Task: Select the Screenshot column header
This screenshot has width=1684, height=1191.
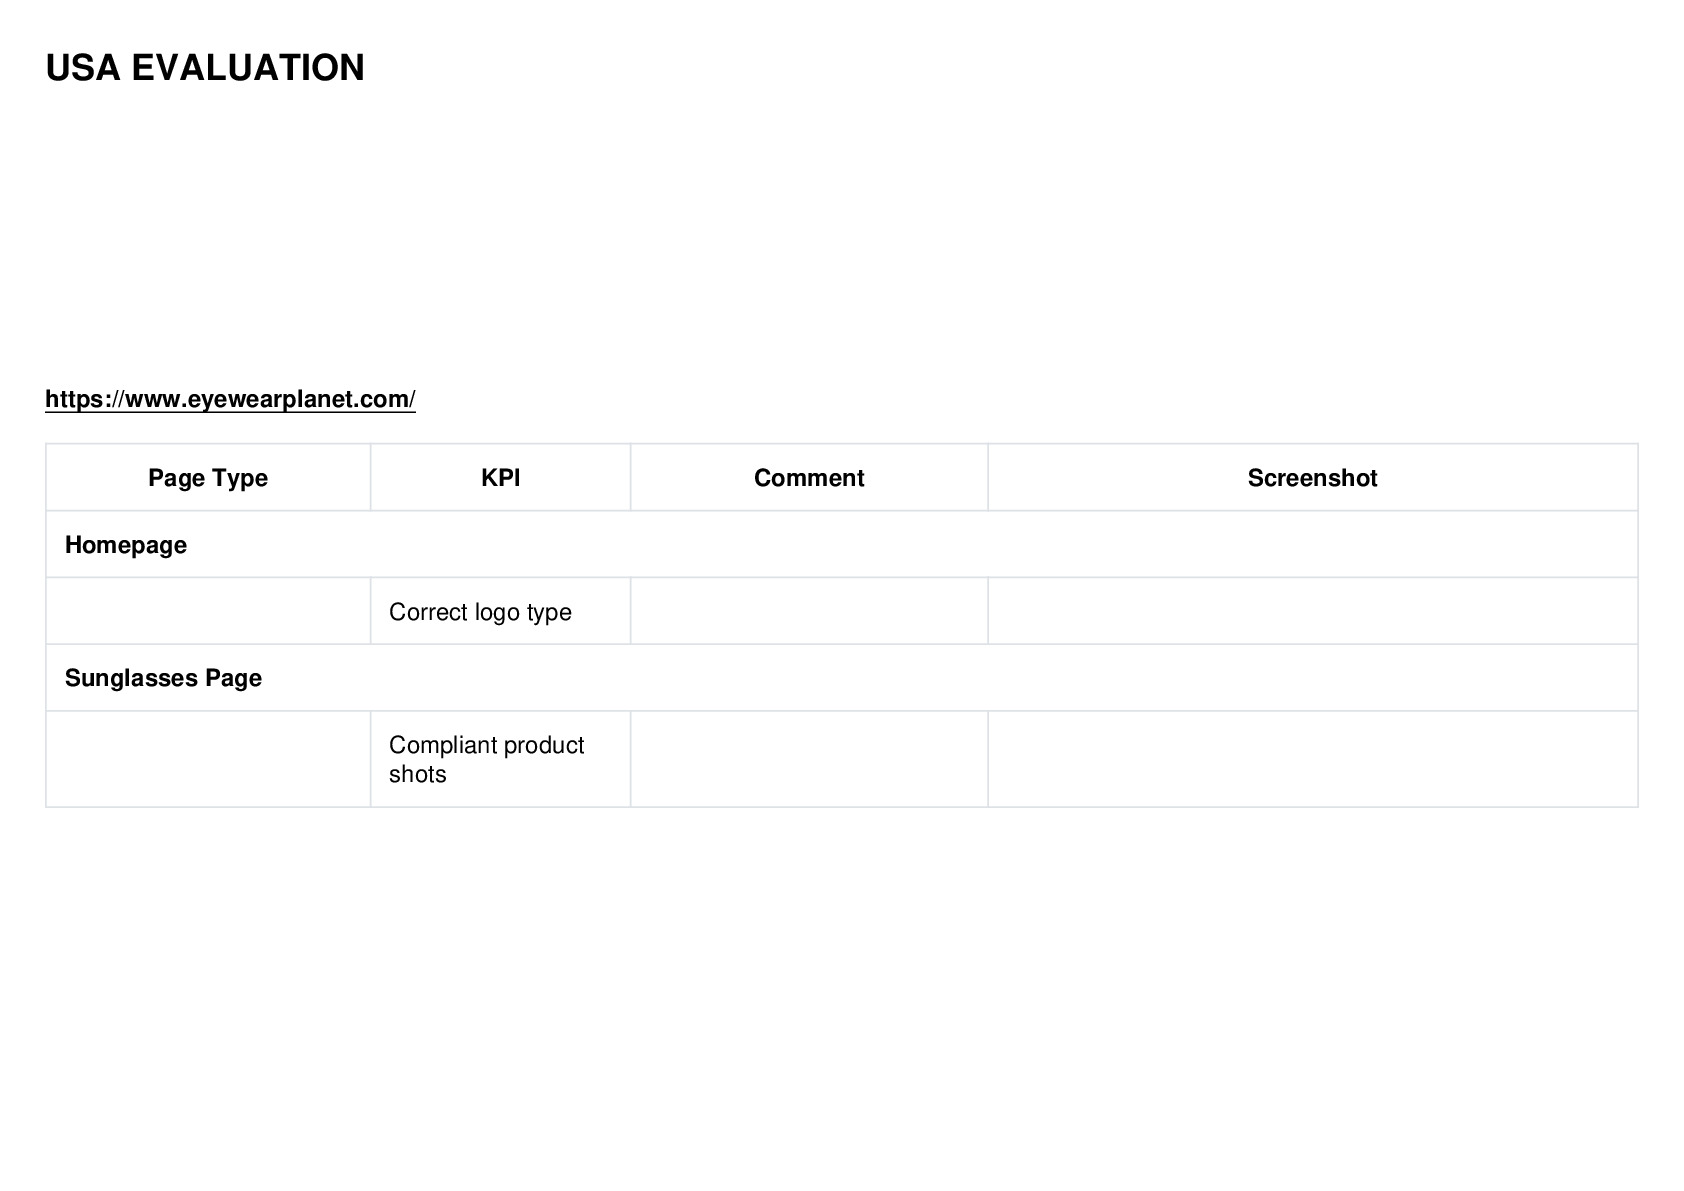Action: [x=1312, y=478]
